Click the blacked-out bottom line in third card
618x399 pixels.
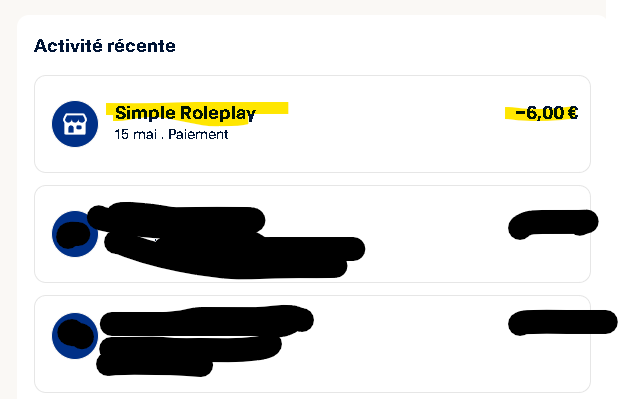click(154, 365)
